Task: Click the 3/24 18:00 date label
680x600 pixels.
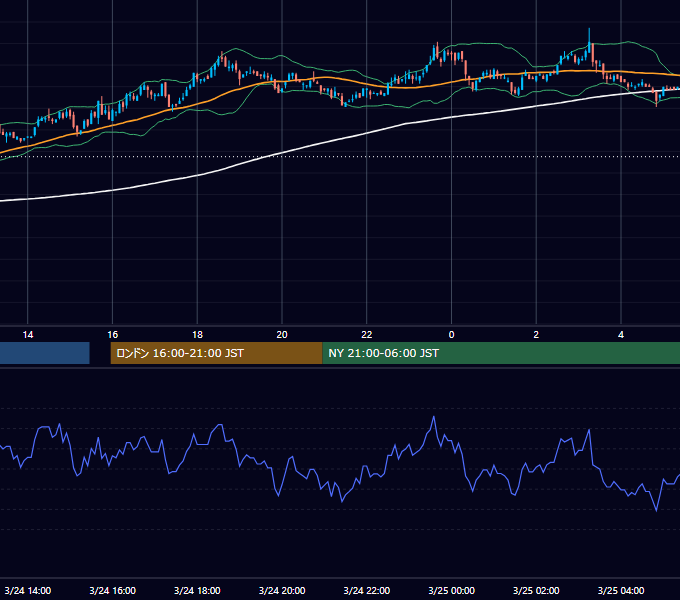Action: pos(197,590)
